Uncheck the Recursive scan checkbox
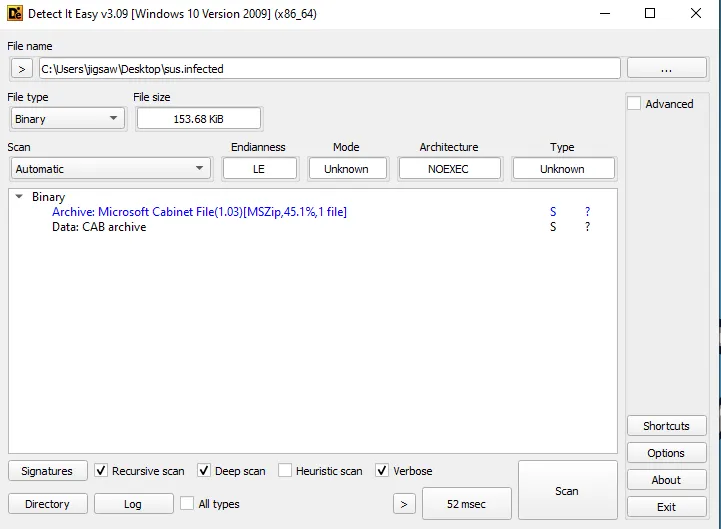 tap(101, 471)
